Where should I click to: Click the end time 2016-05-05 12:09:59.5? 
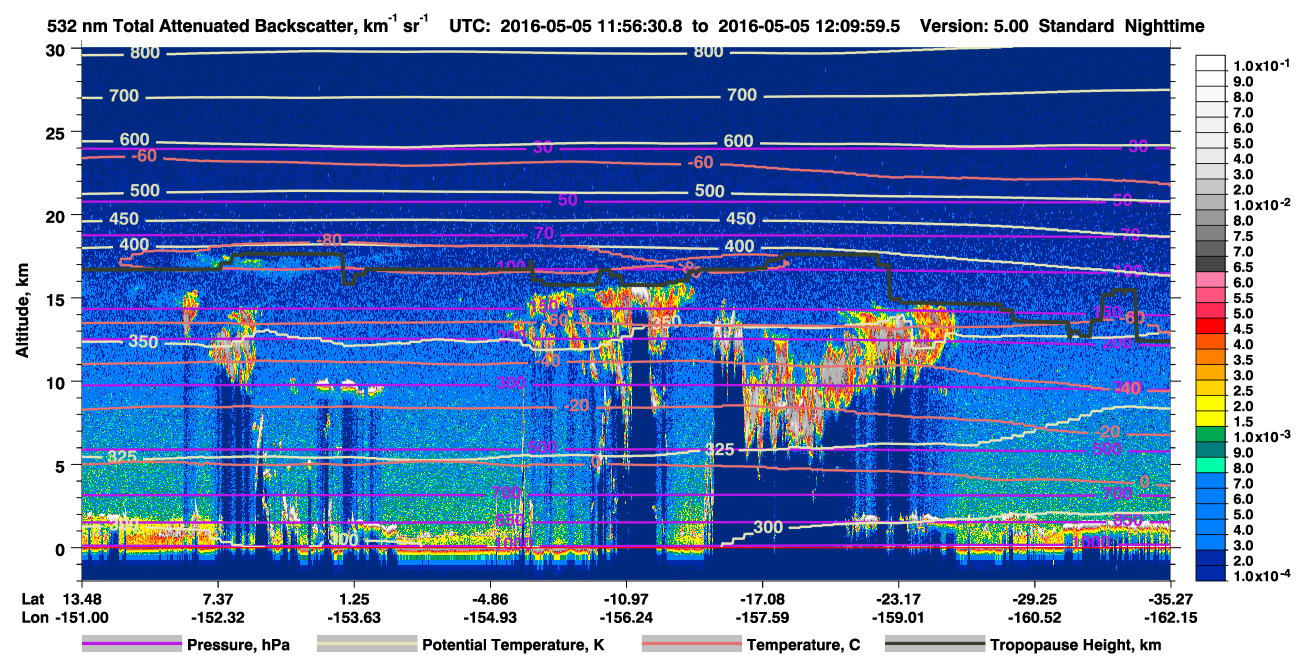pyautogui.click(x=811, y=26)
